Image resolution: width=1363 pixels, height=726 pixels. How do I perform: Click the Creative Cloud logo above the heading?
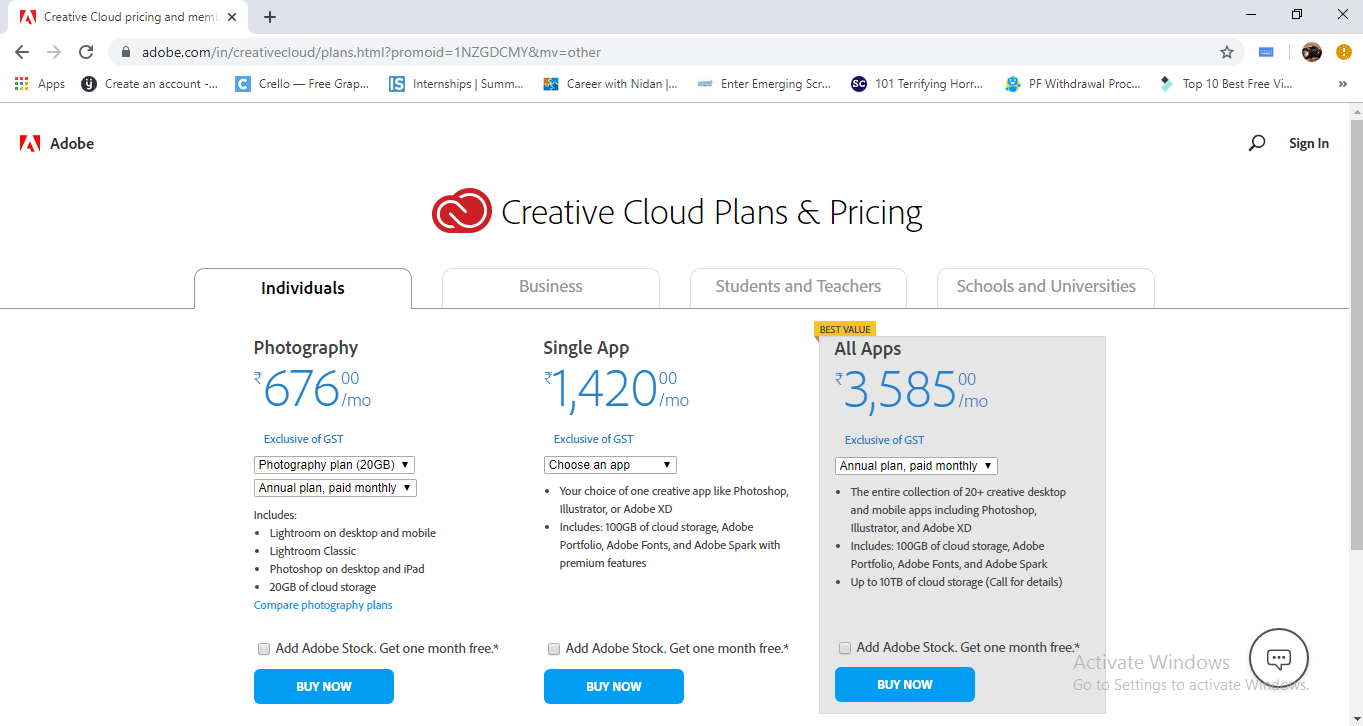coord(462,211)
